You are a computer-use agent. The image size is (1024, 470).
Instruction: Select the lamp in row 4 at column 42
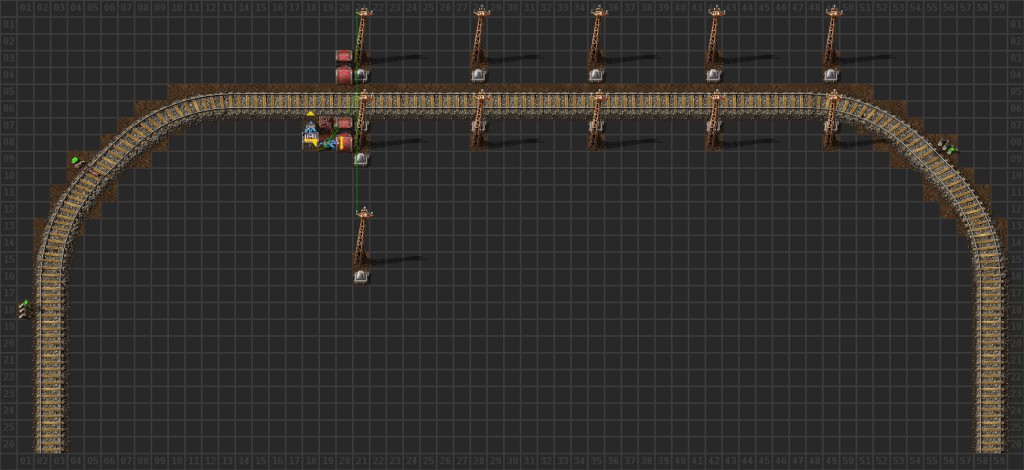pyautogui.click(x=713, y=75)
